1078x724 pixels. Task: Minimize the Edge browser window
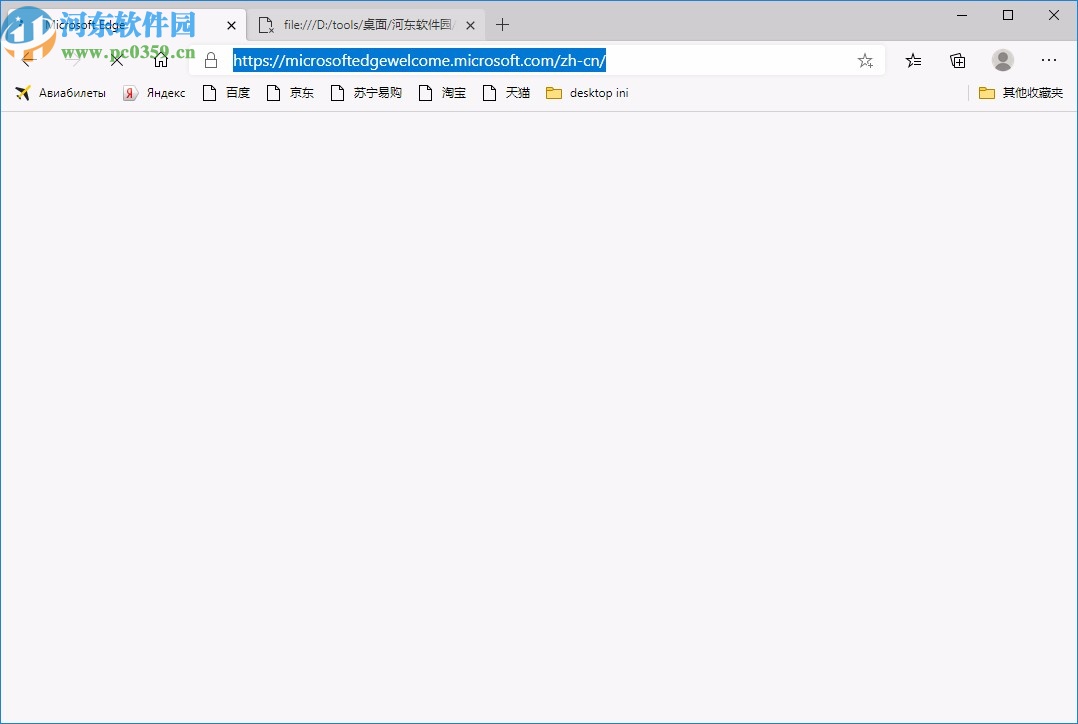click(x=962, y=15)
